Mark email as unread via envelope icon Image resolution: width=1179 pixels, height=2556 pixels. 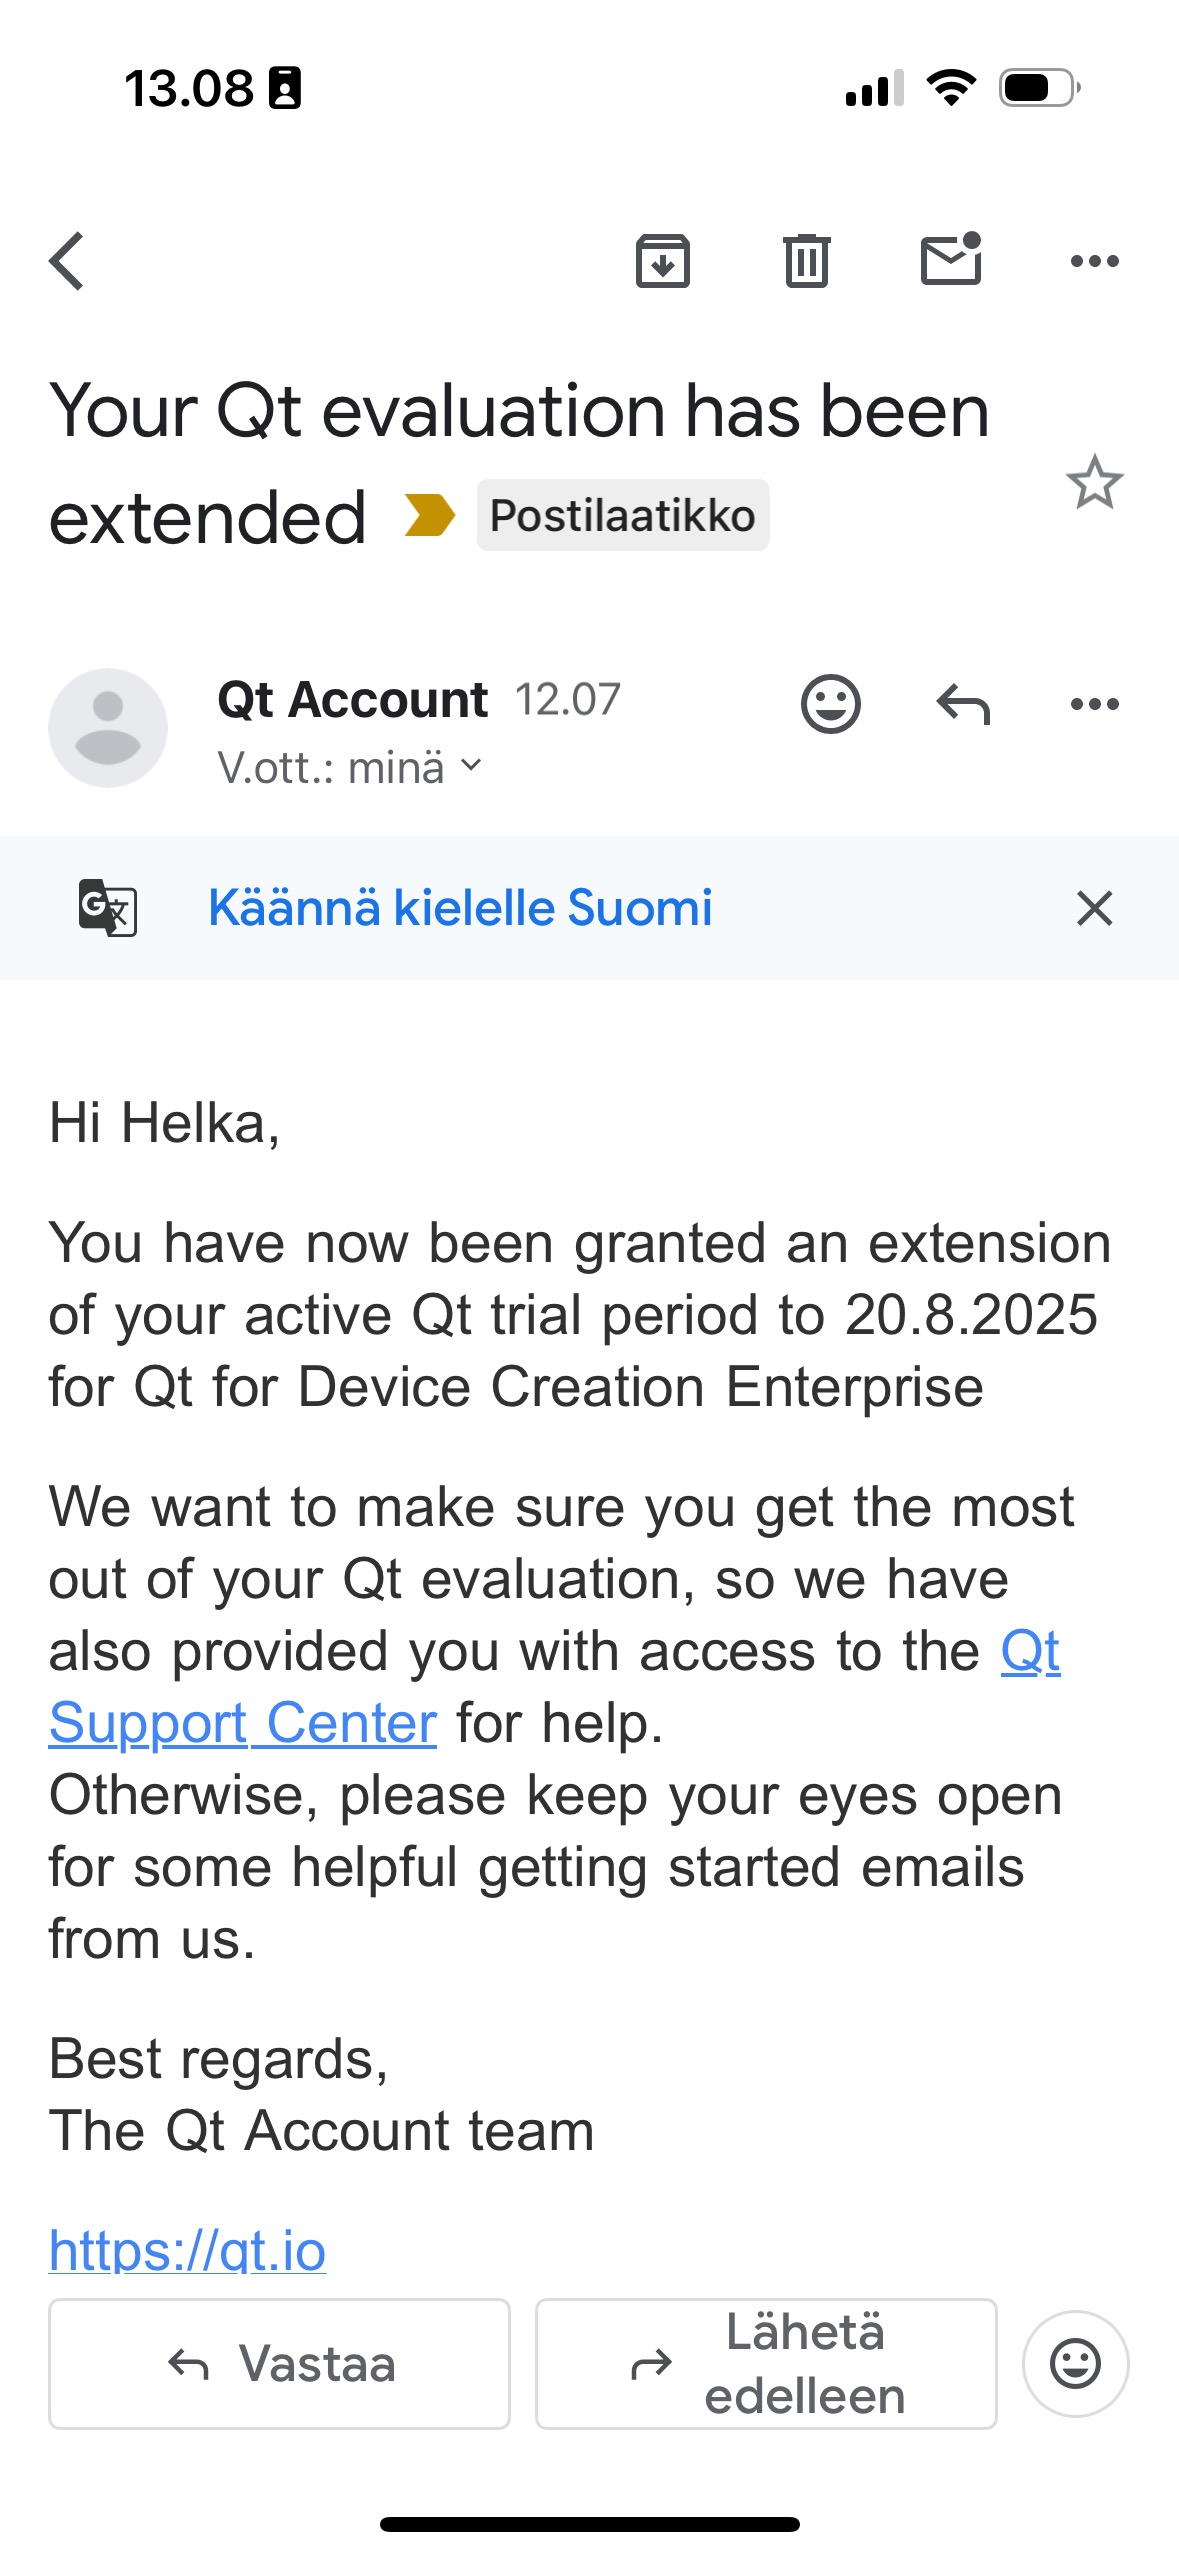click(x=951, y=259)
